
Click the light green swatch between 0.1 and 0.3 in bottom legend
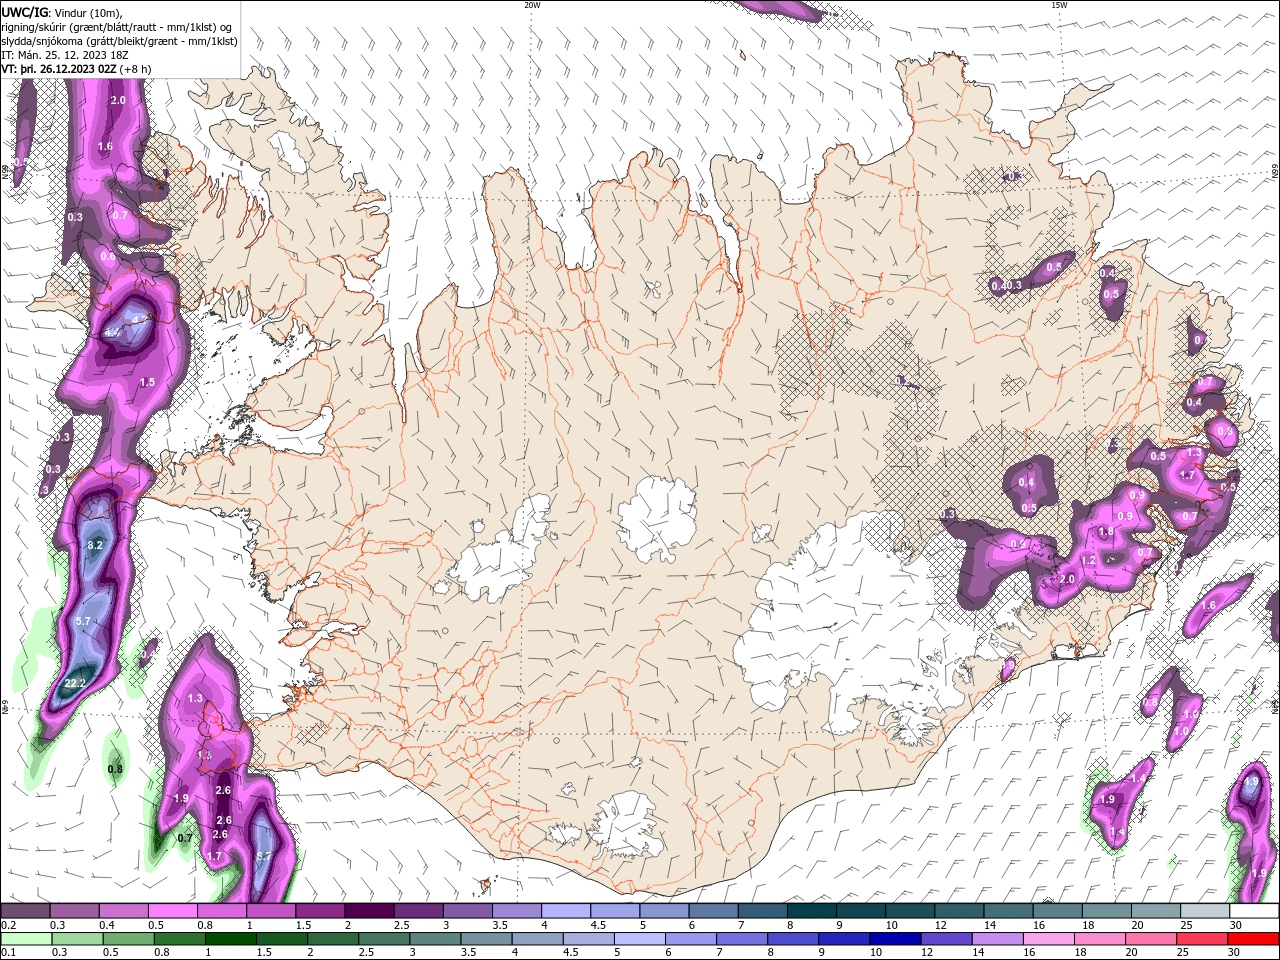click(x=25, y=938)
